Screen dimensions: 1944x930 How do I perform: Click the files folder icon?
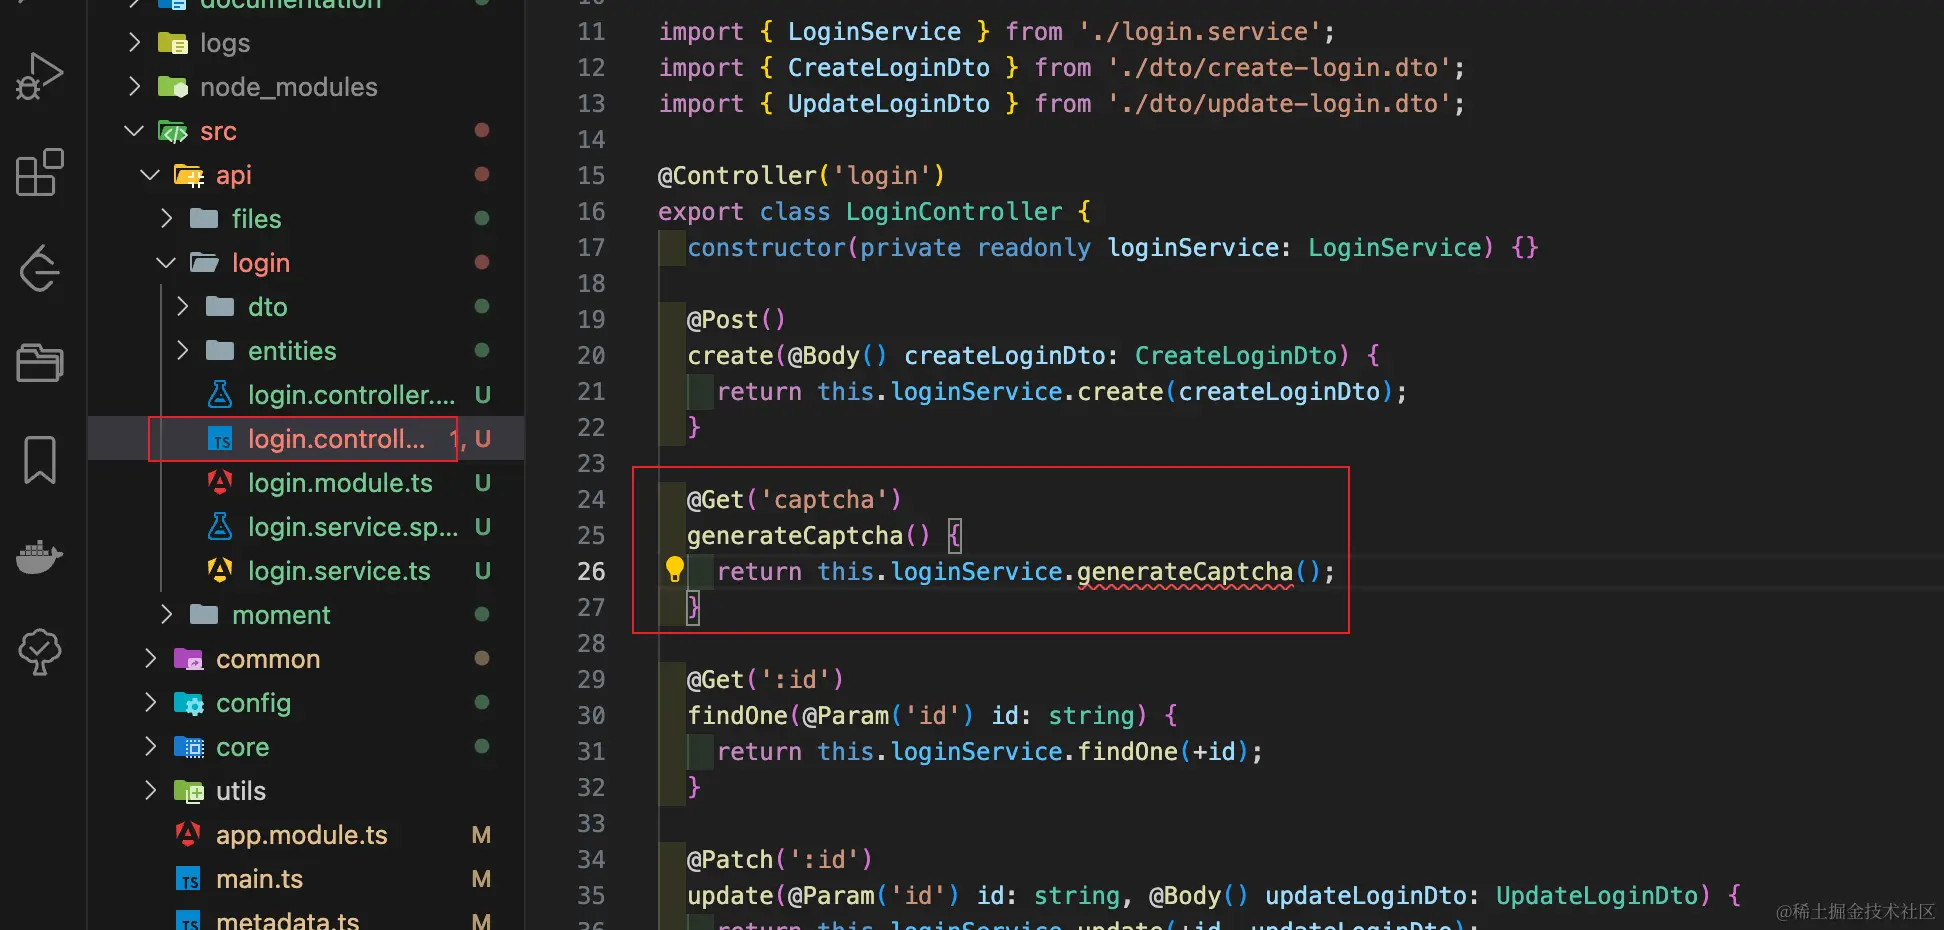tap(204, 218)
